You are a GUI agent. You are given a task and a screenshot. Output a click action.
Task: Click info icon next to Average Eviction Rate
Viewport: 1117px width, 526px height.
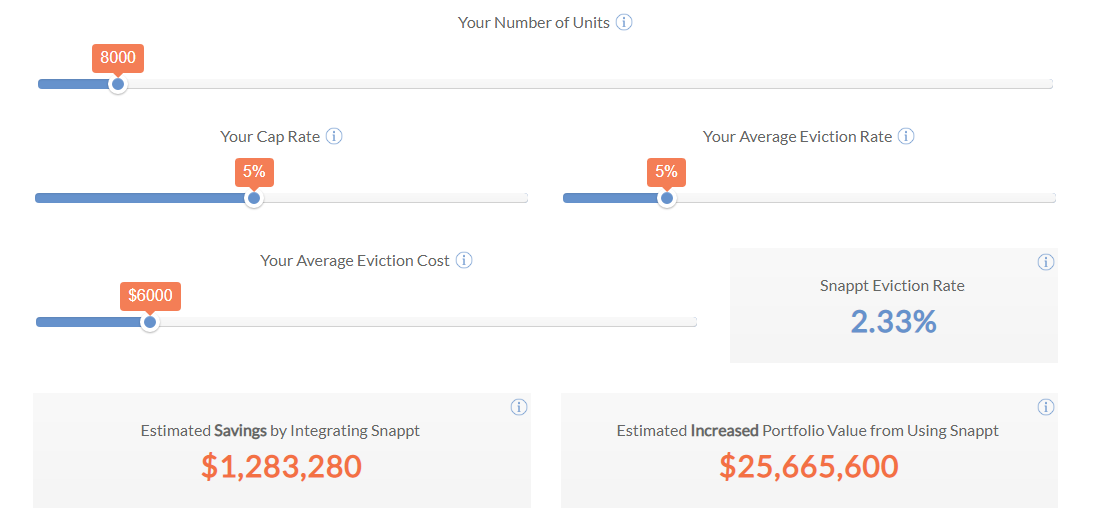coord(906,136)
